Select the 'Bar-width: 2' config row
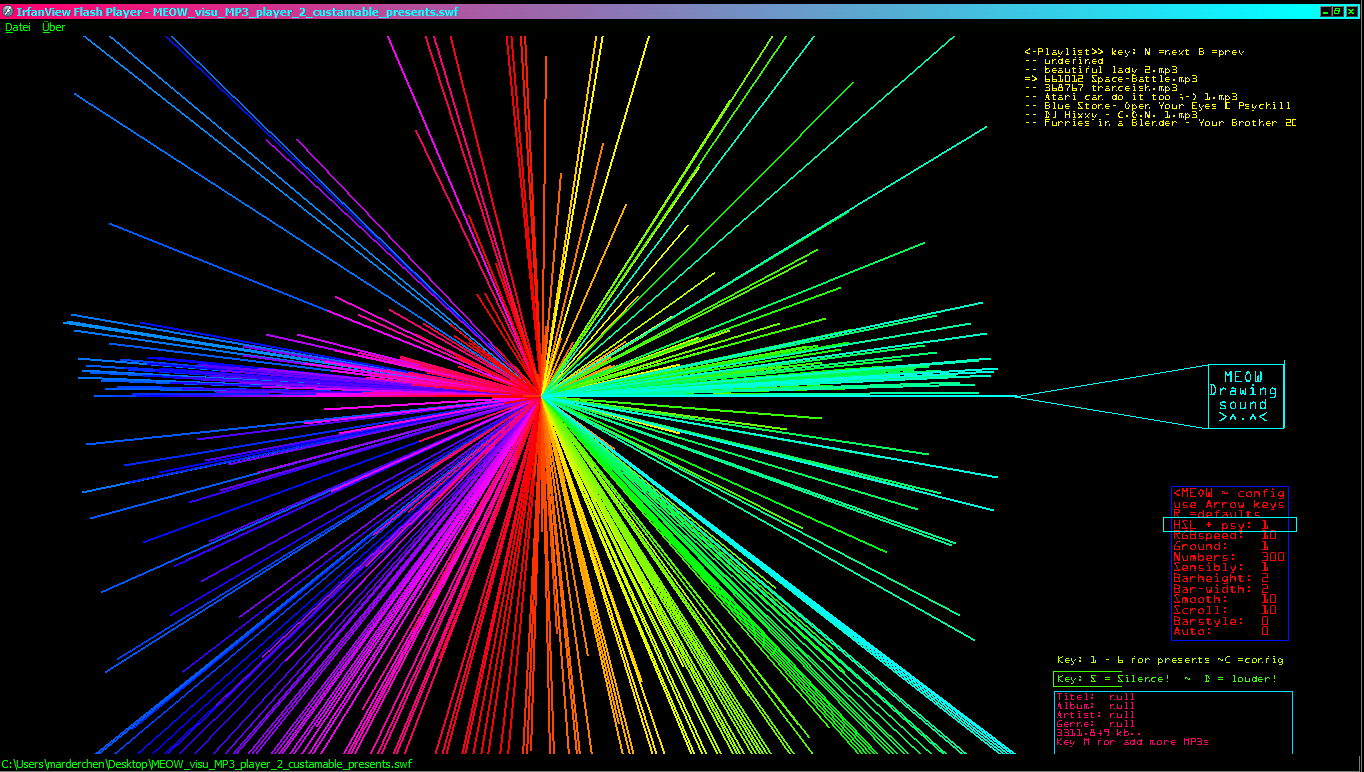Screen dimensions: 1364x772 [1221, 589]
